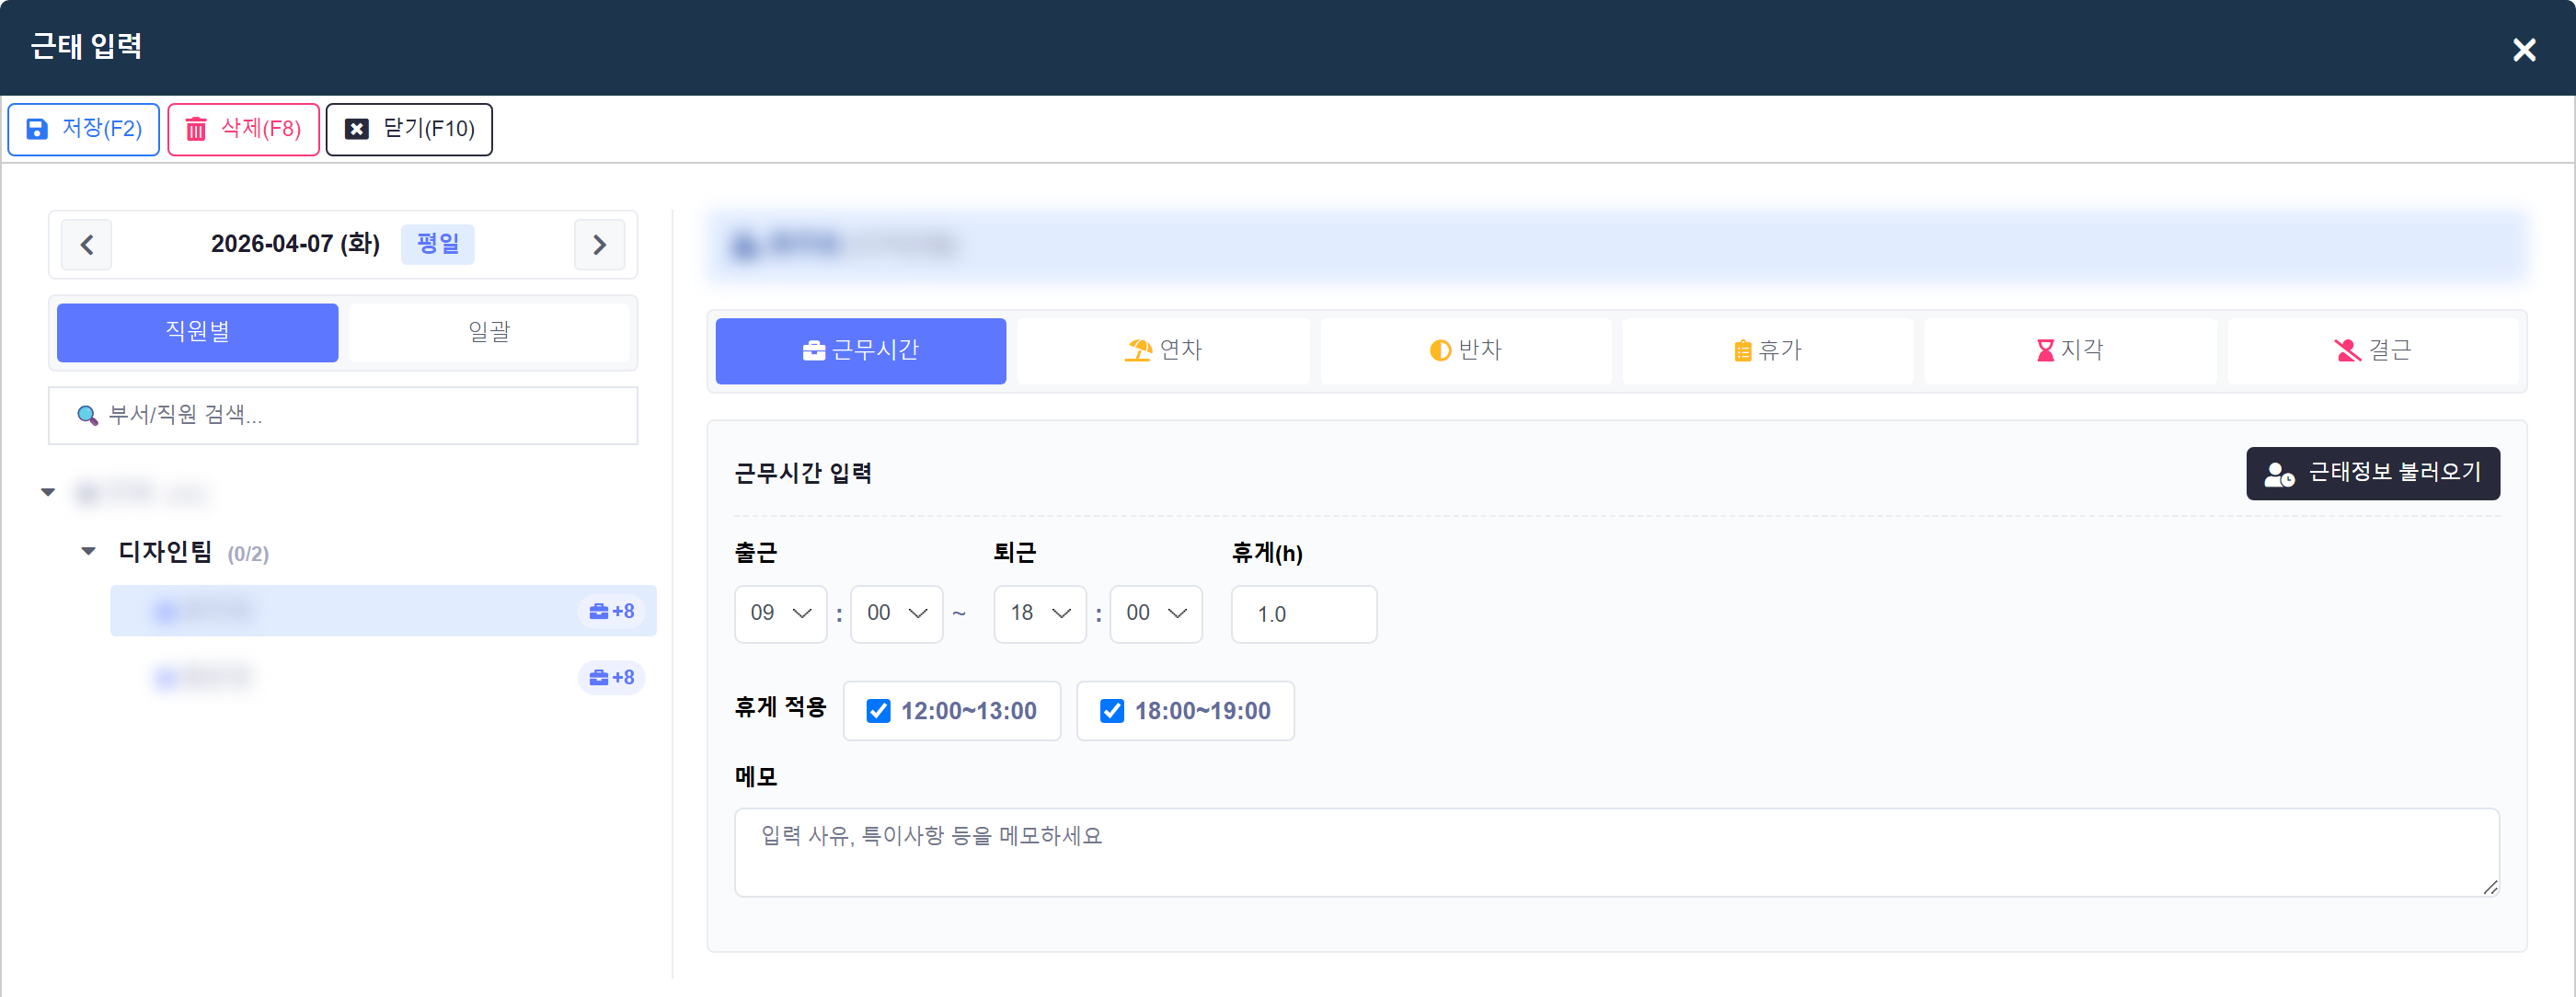Select the 디자인팀 department row

(193, 552)
